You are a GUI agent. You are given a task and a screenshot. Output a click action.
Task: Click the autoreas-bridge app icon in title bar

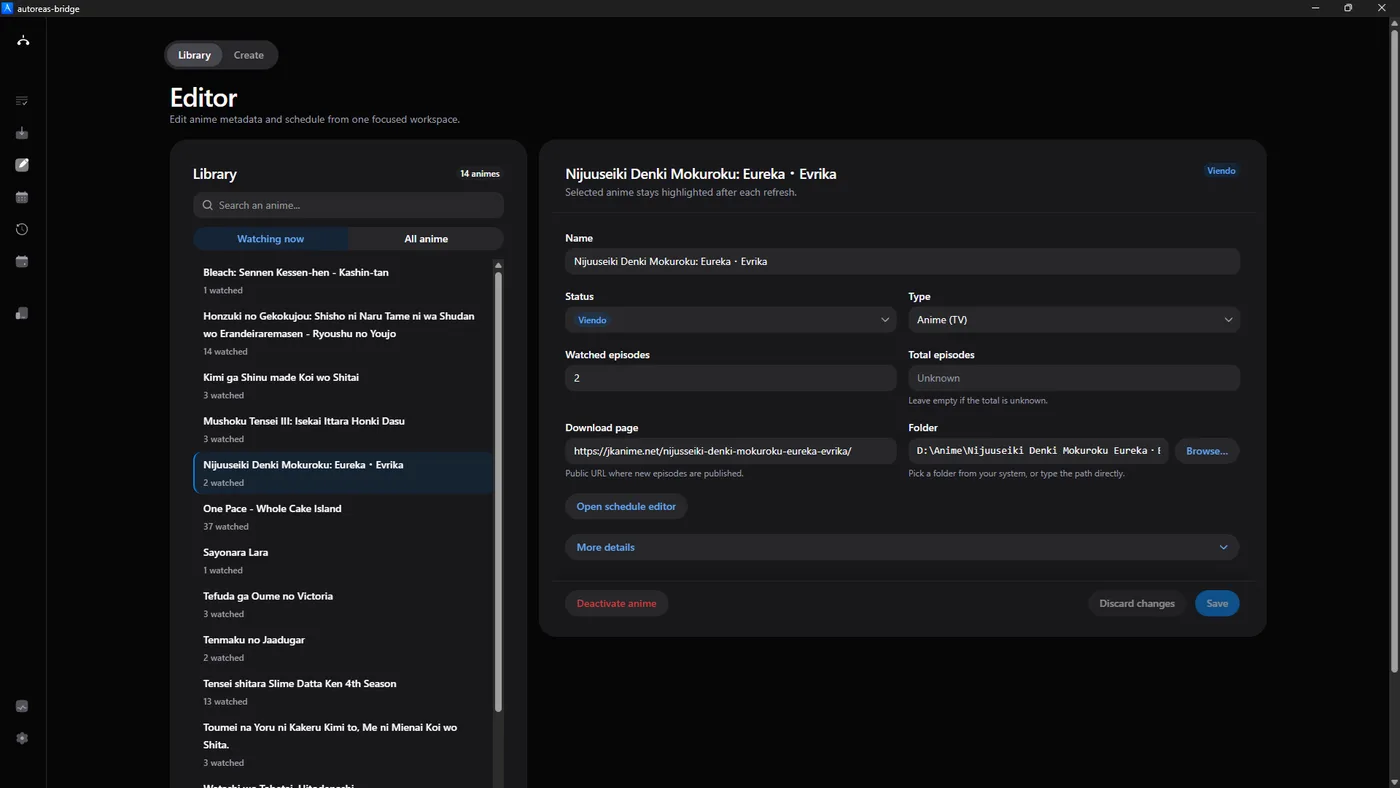(x=8, y=8)
